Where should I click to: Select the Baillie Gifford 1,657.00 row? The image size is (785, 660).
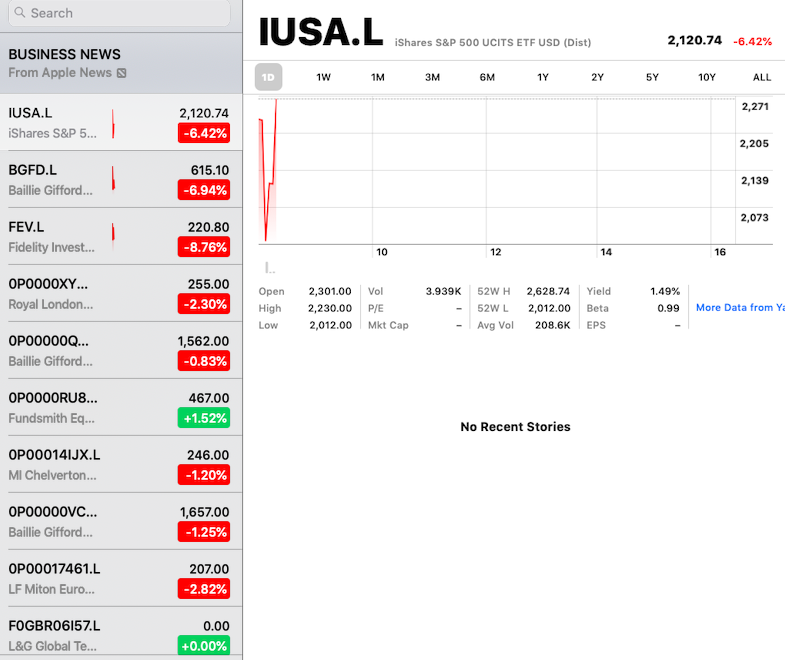coord(121,522)
